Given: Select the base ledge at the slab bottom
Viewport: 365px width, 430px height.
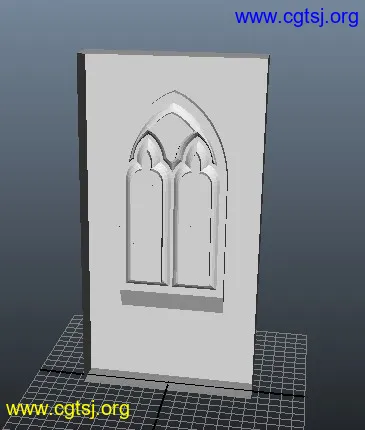Looking at the screenshot, I should click(168, 382).
